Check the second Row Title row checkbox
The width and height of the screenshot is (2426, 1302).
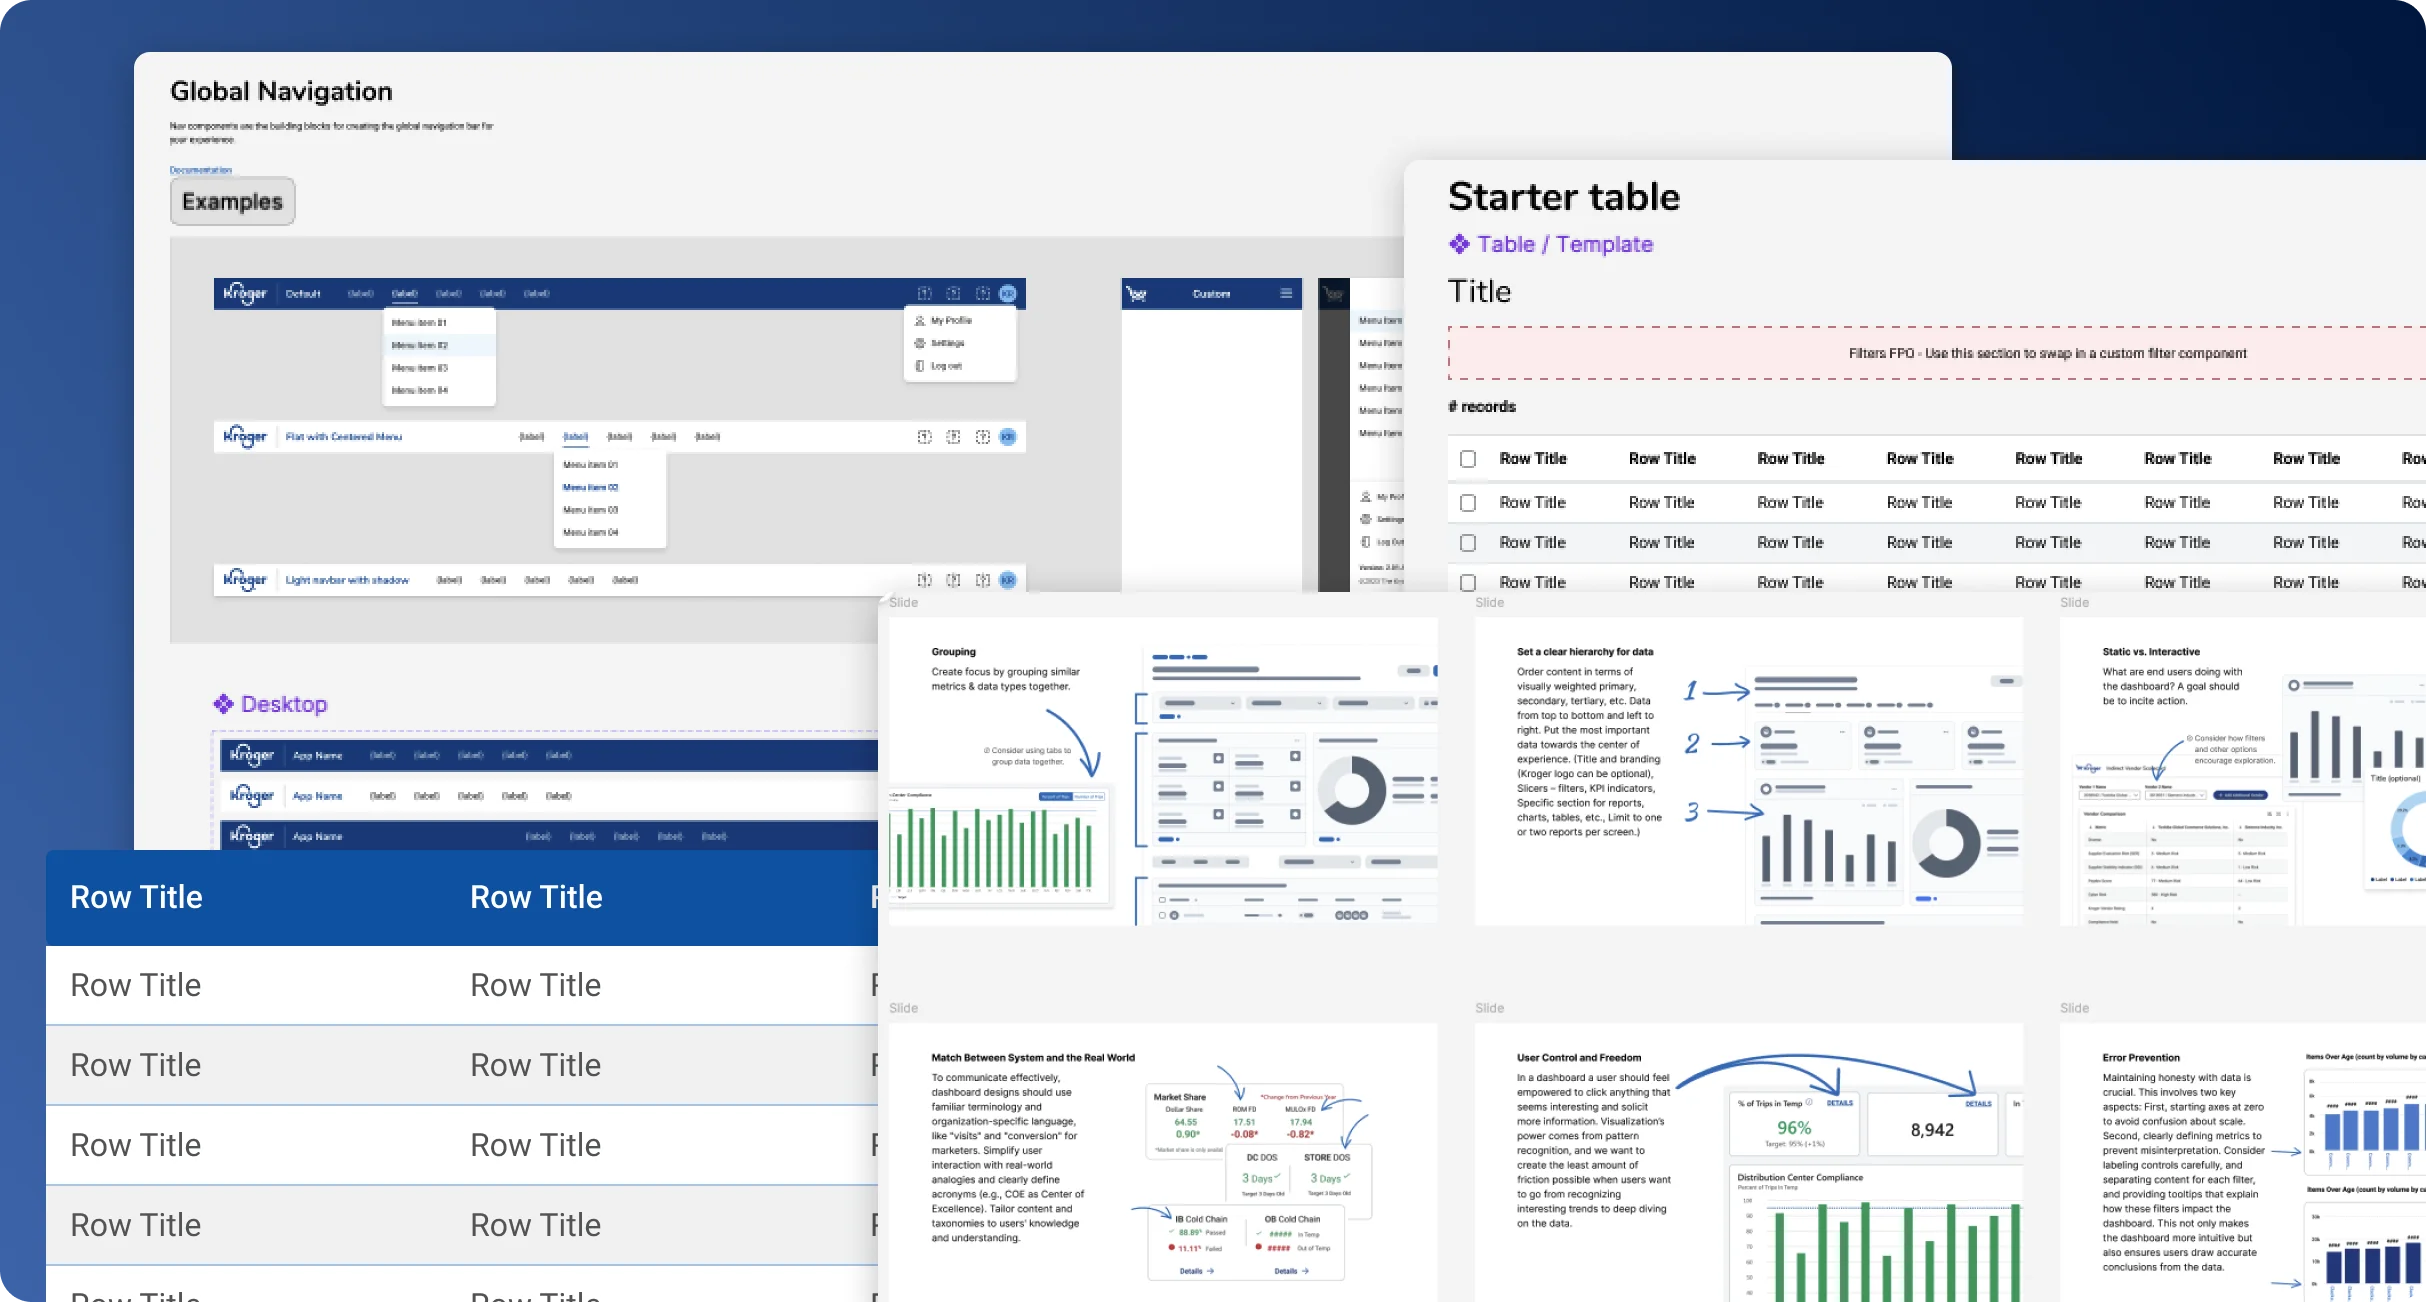[x=1468, y=542]
